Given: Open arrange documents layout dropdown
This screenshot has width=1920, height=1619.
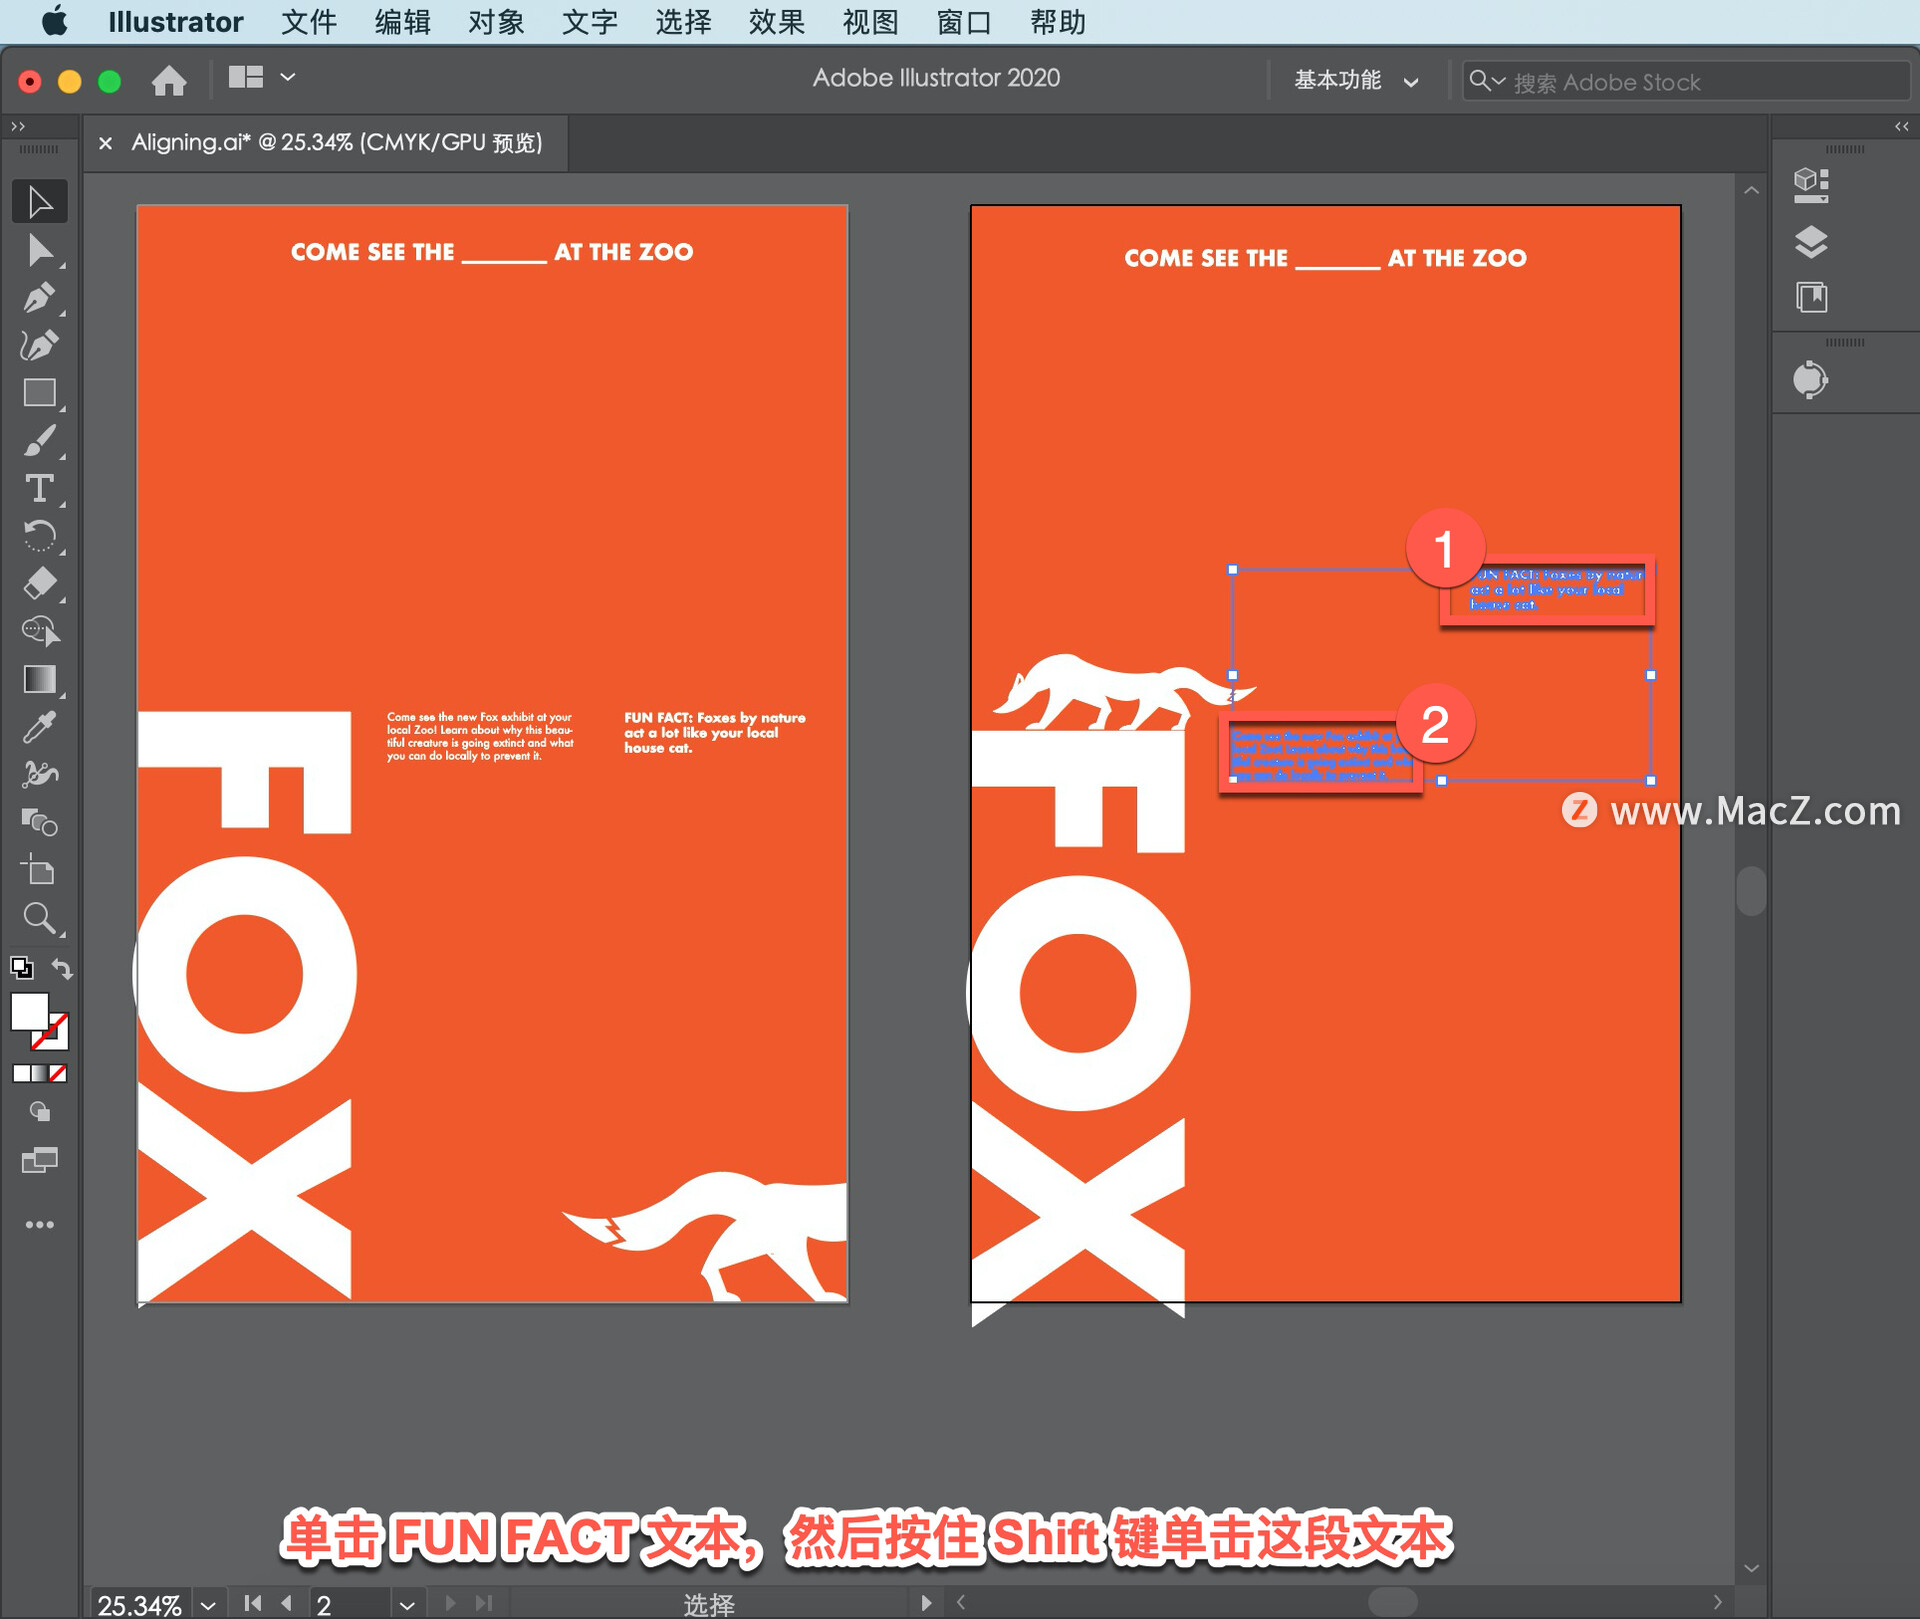Looking at the screenshot, I should tap(262, 77).
